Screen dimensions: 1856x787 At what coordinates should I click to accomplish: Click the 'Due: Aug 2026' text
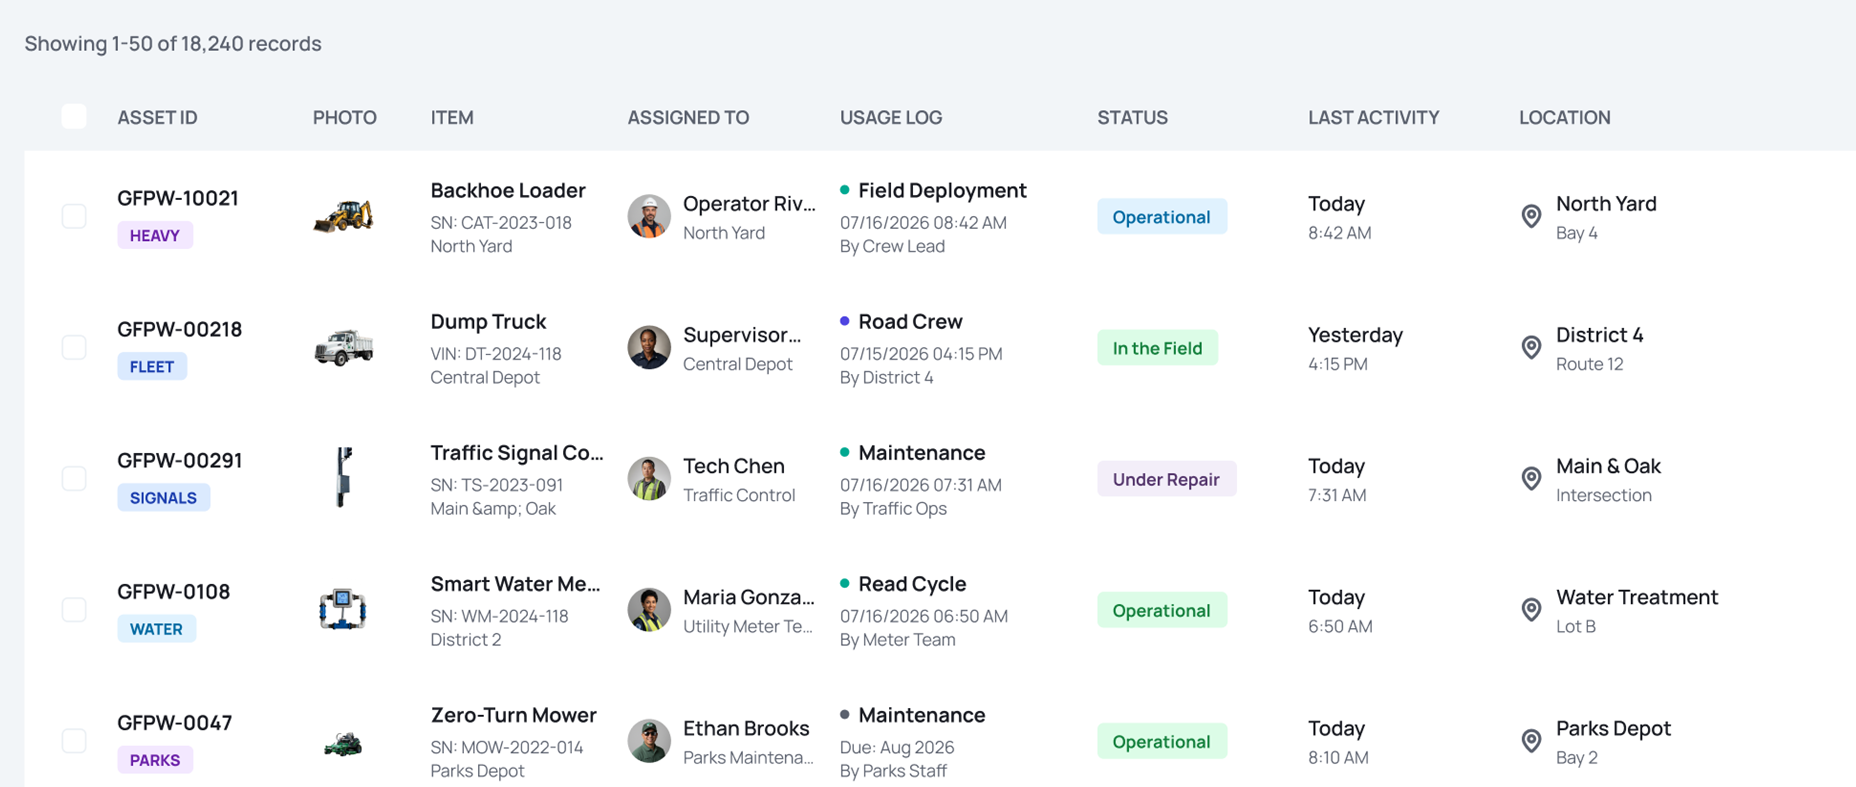[897, 747]
